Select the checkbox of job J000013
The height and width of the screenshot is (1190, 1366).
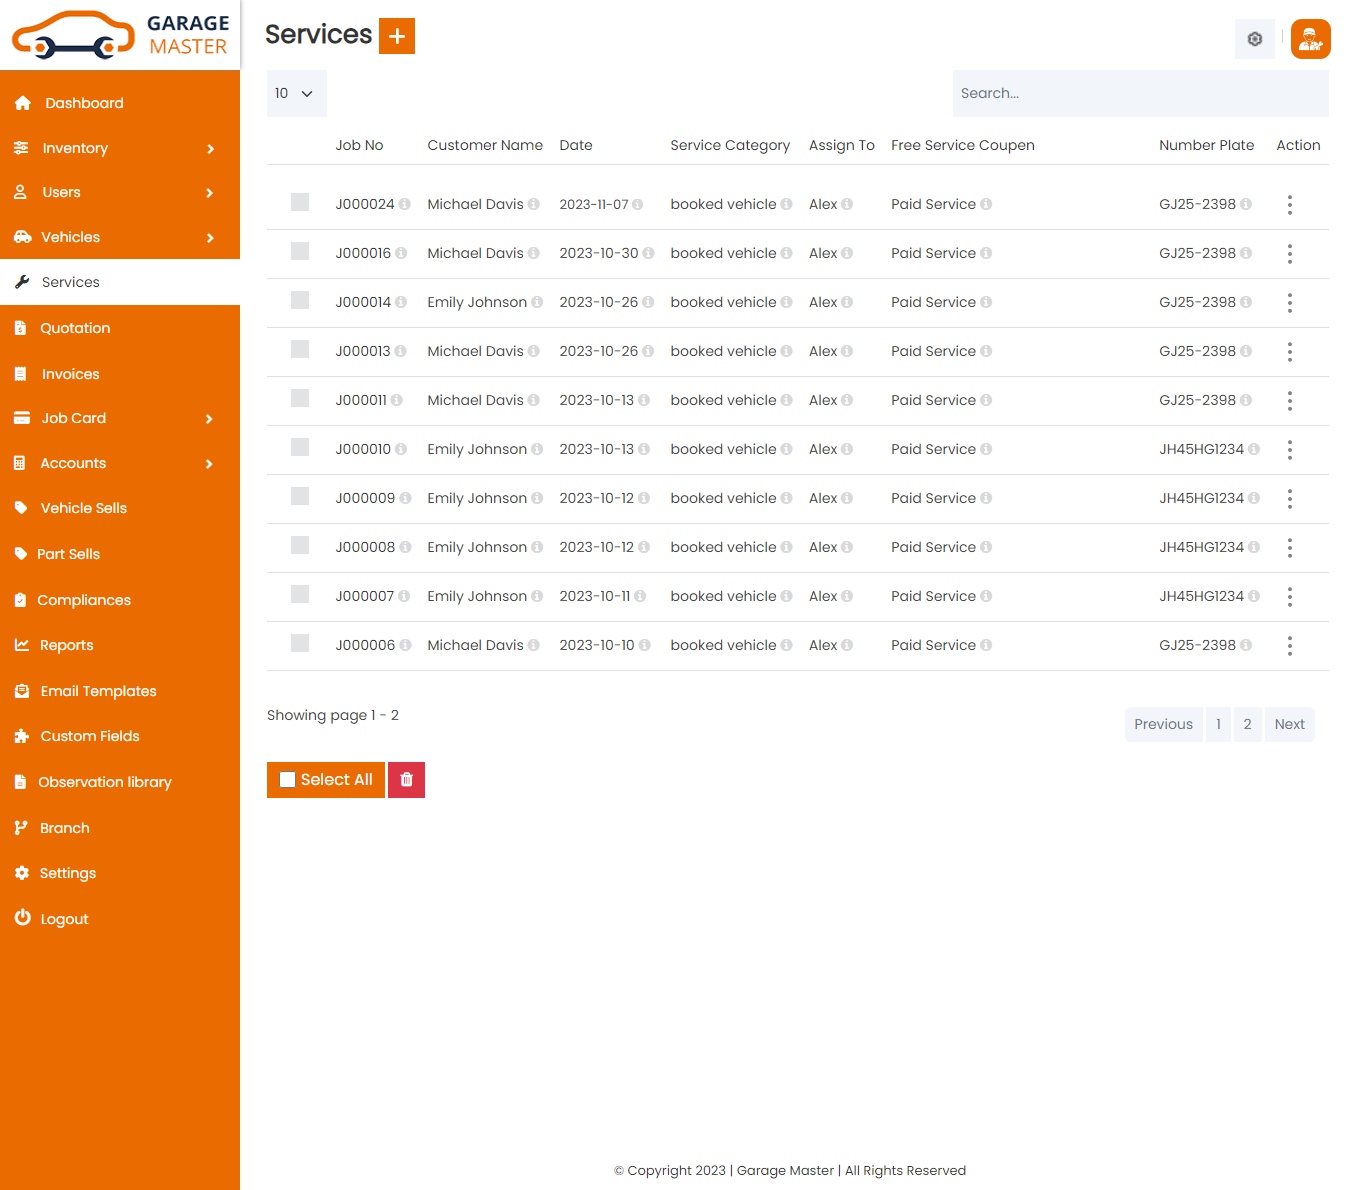(300, 349)
